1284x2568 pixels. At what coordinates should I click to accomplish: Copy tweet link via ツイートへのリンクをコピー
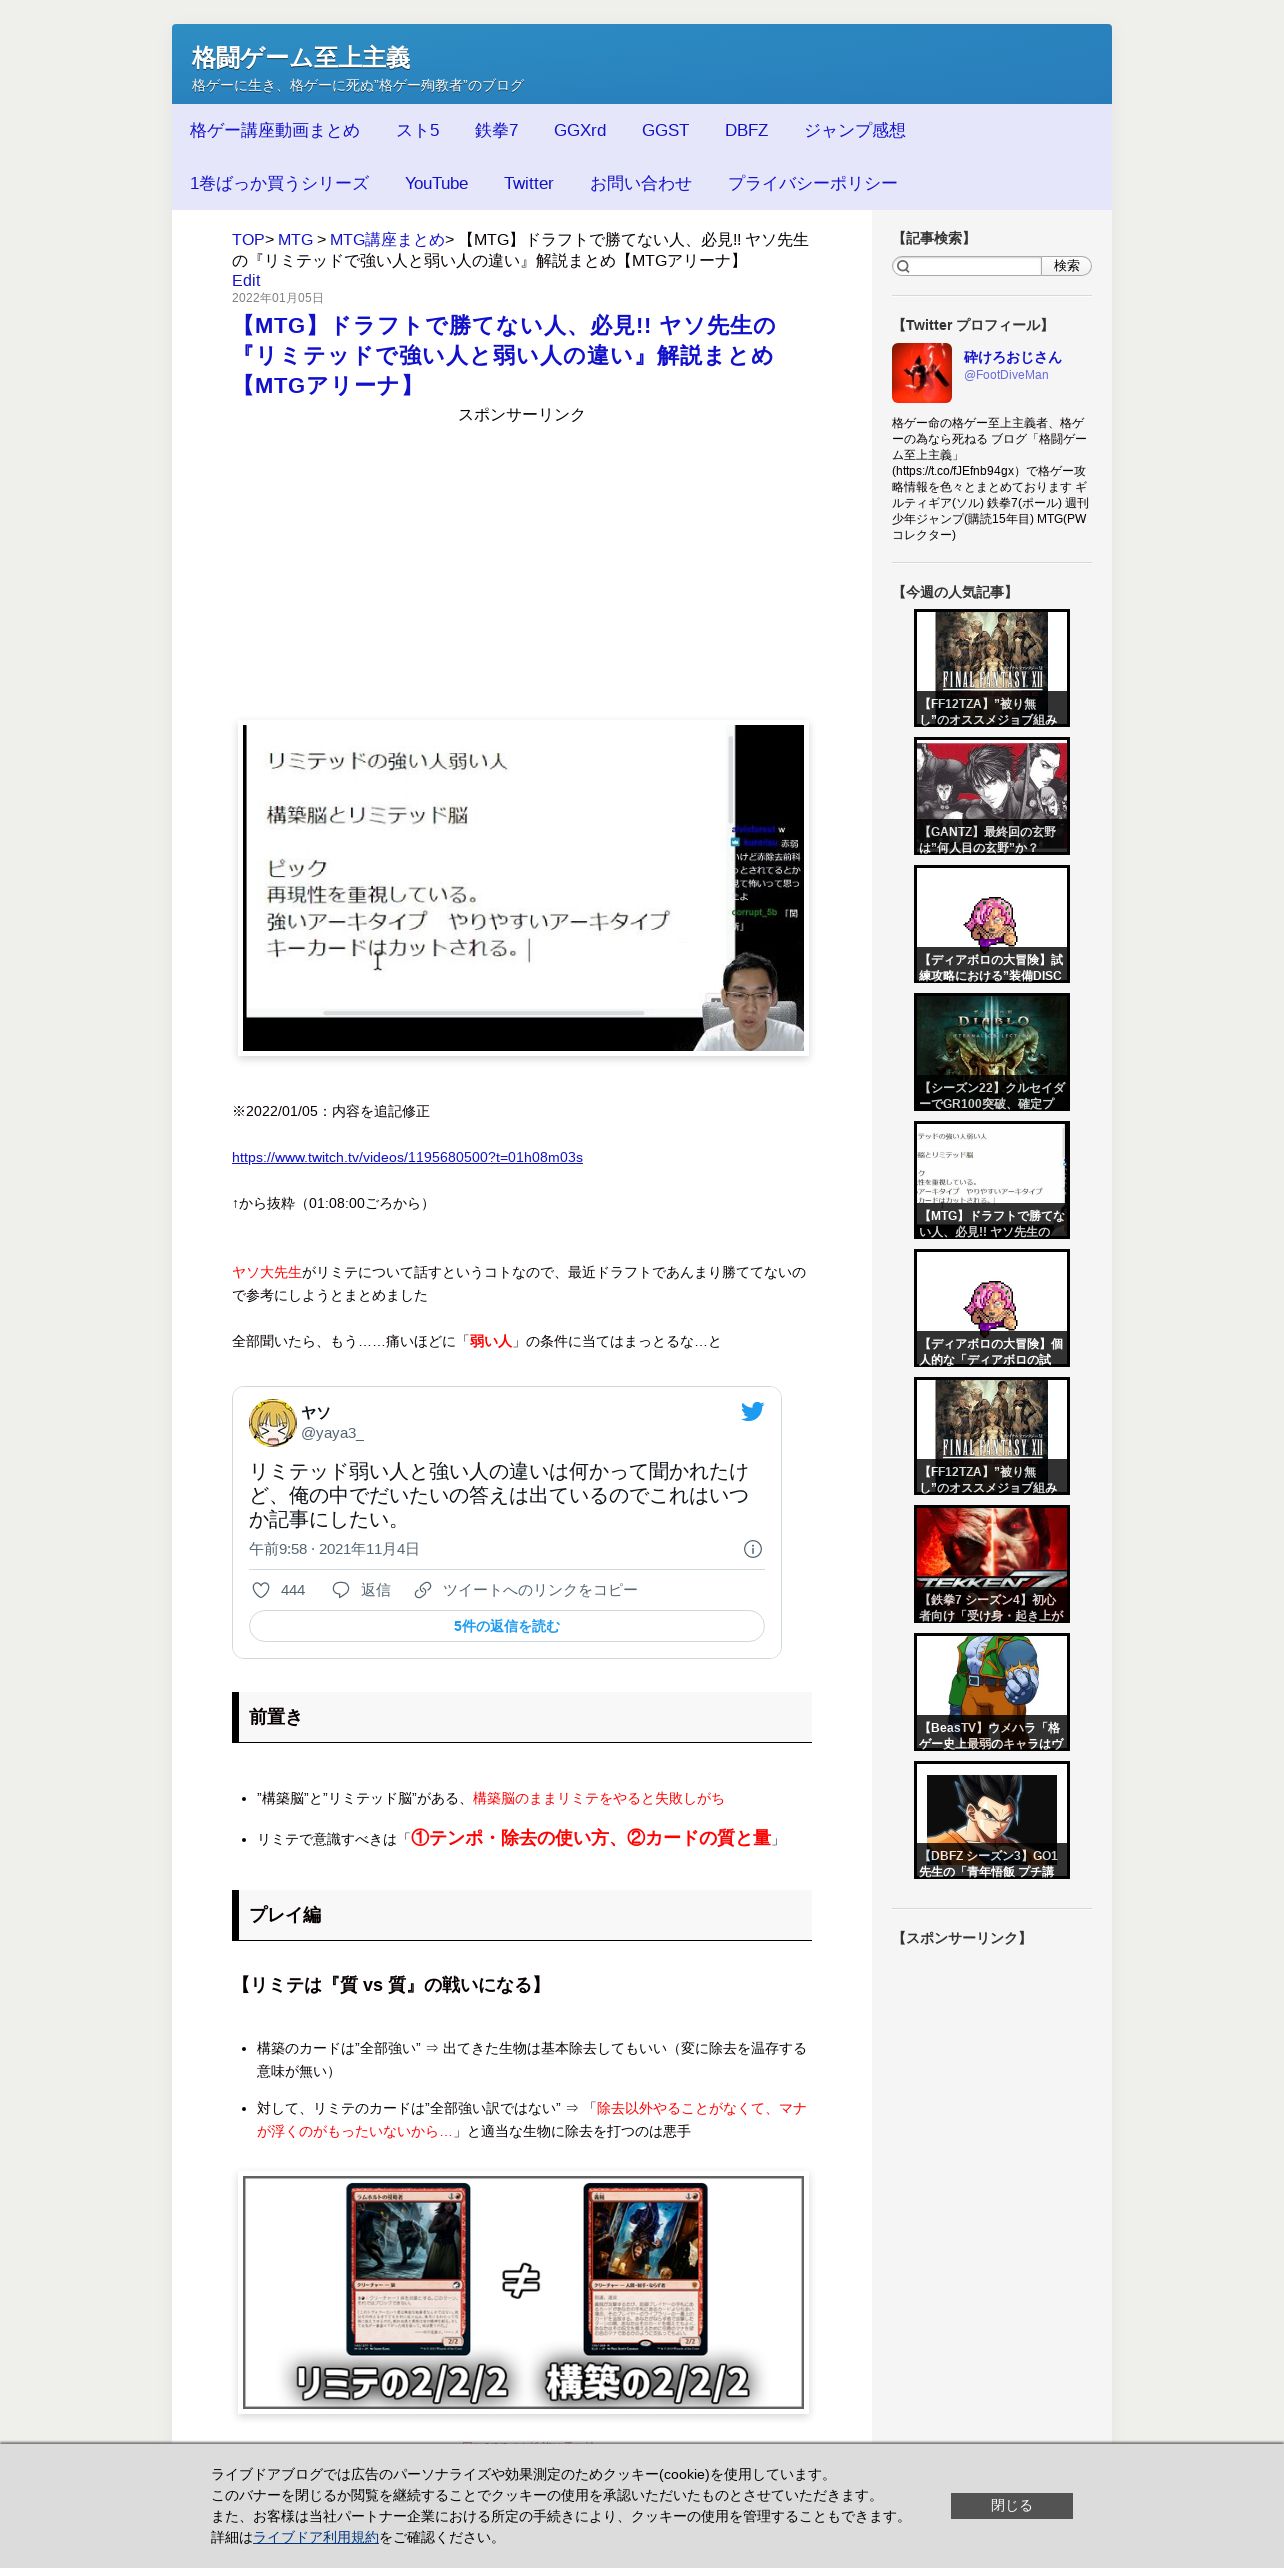point(526,1590)
